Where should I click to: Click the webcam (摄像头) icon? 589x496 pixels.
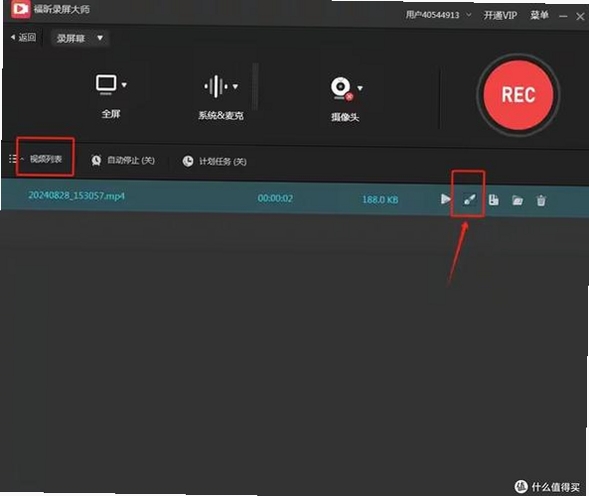click(x=342, y=89)
